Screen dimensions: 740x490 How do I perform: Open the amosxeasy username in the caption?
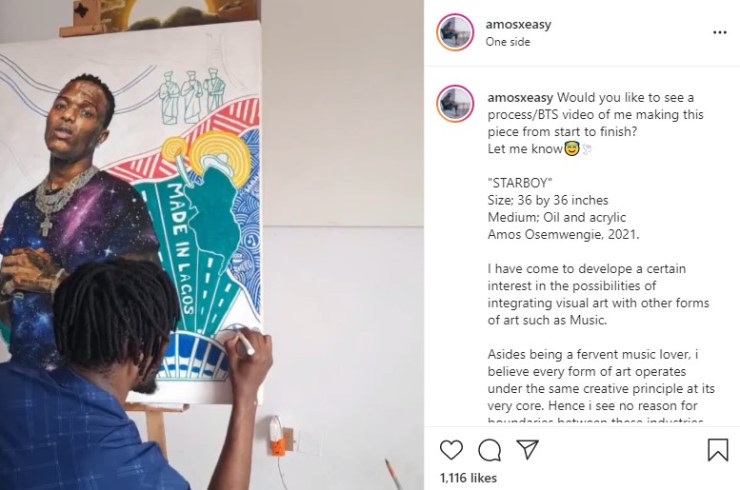(x=520, y=97)
